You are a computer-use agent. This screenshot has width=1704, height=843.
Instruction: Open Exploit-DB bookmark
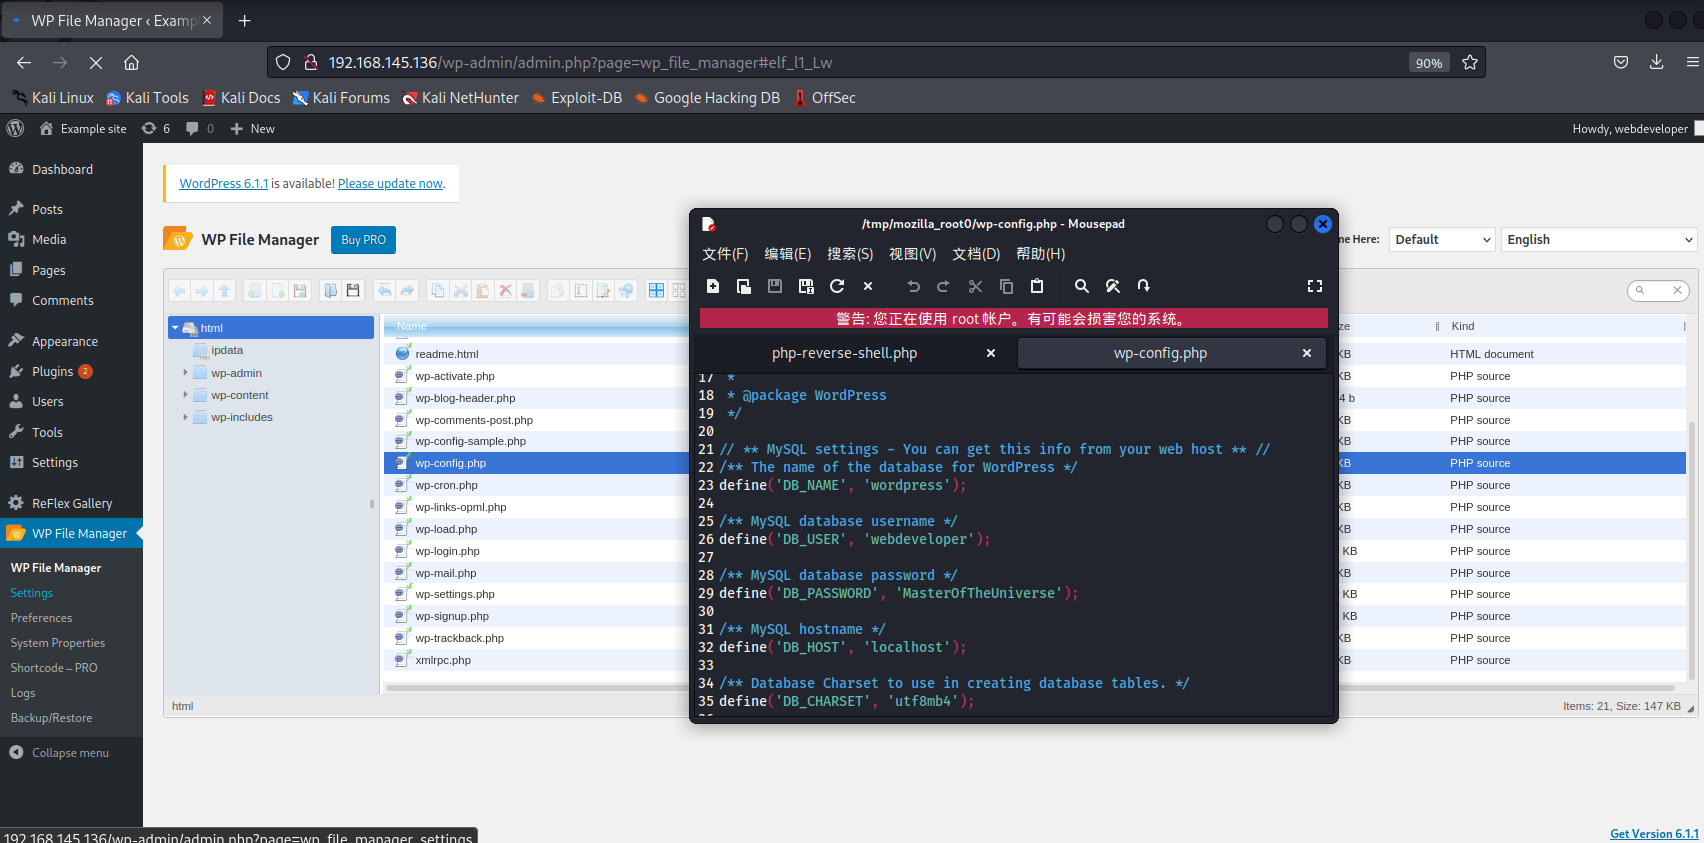point(577,98)
